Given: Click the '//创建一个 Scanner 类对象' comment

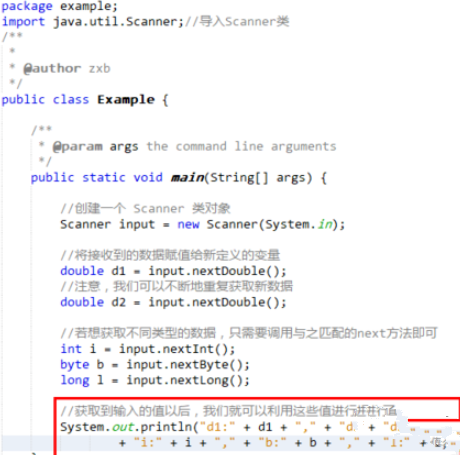Looking at the screenshot, I should [x=145, y=209].
